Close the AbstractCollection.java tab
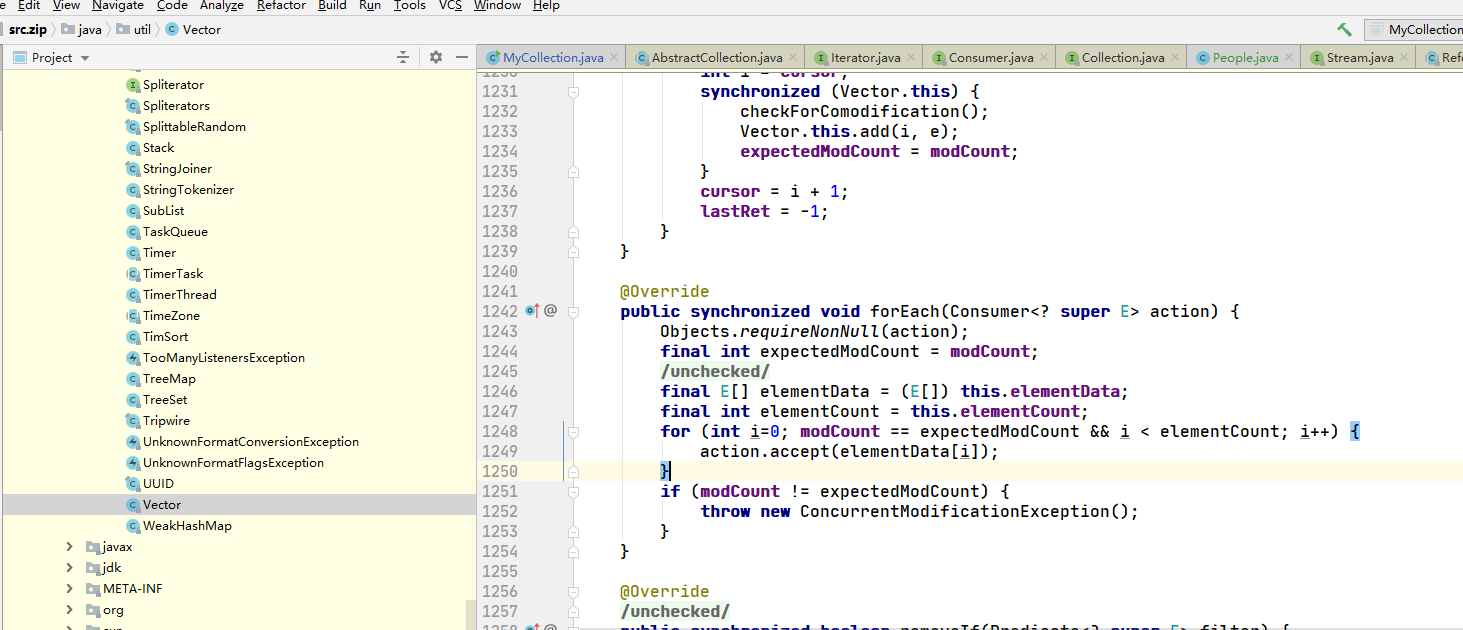This screenshot has height=630, width=1463. (x=793, y=58)
